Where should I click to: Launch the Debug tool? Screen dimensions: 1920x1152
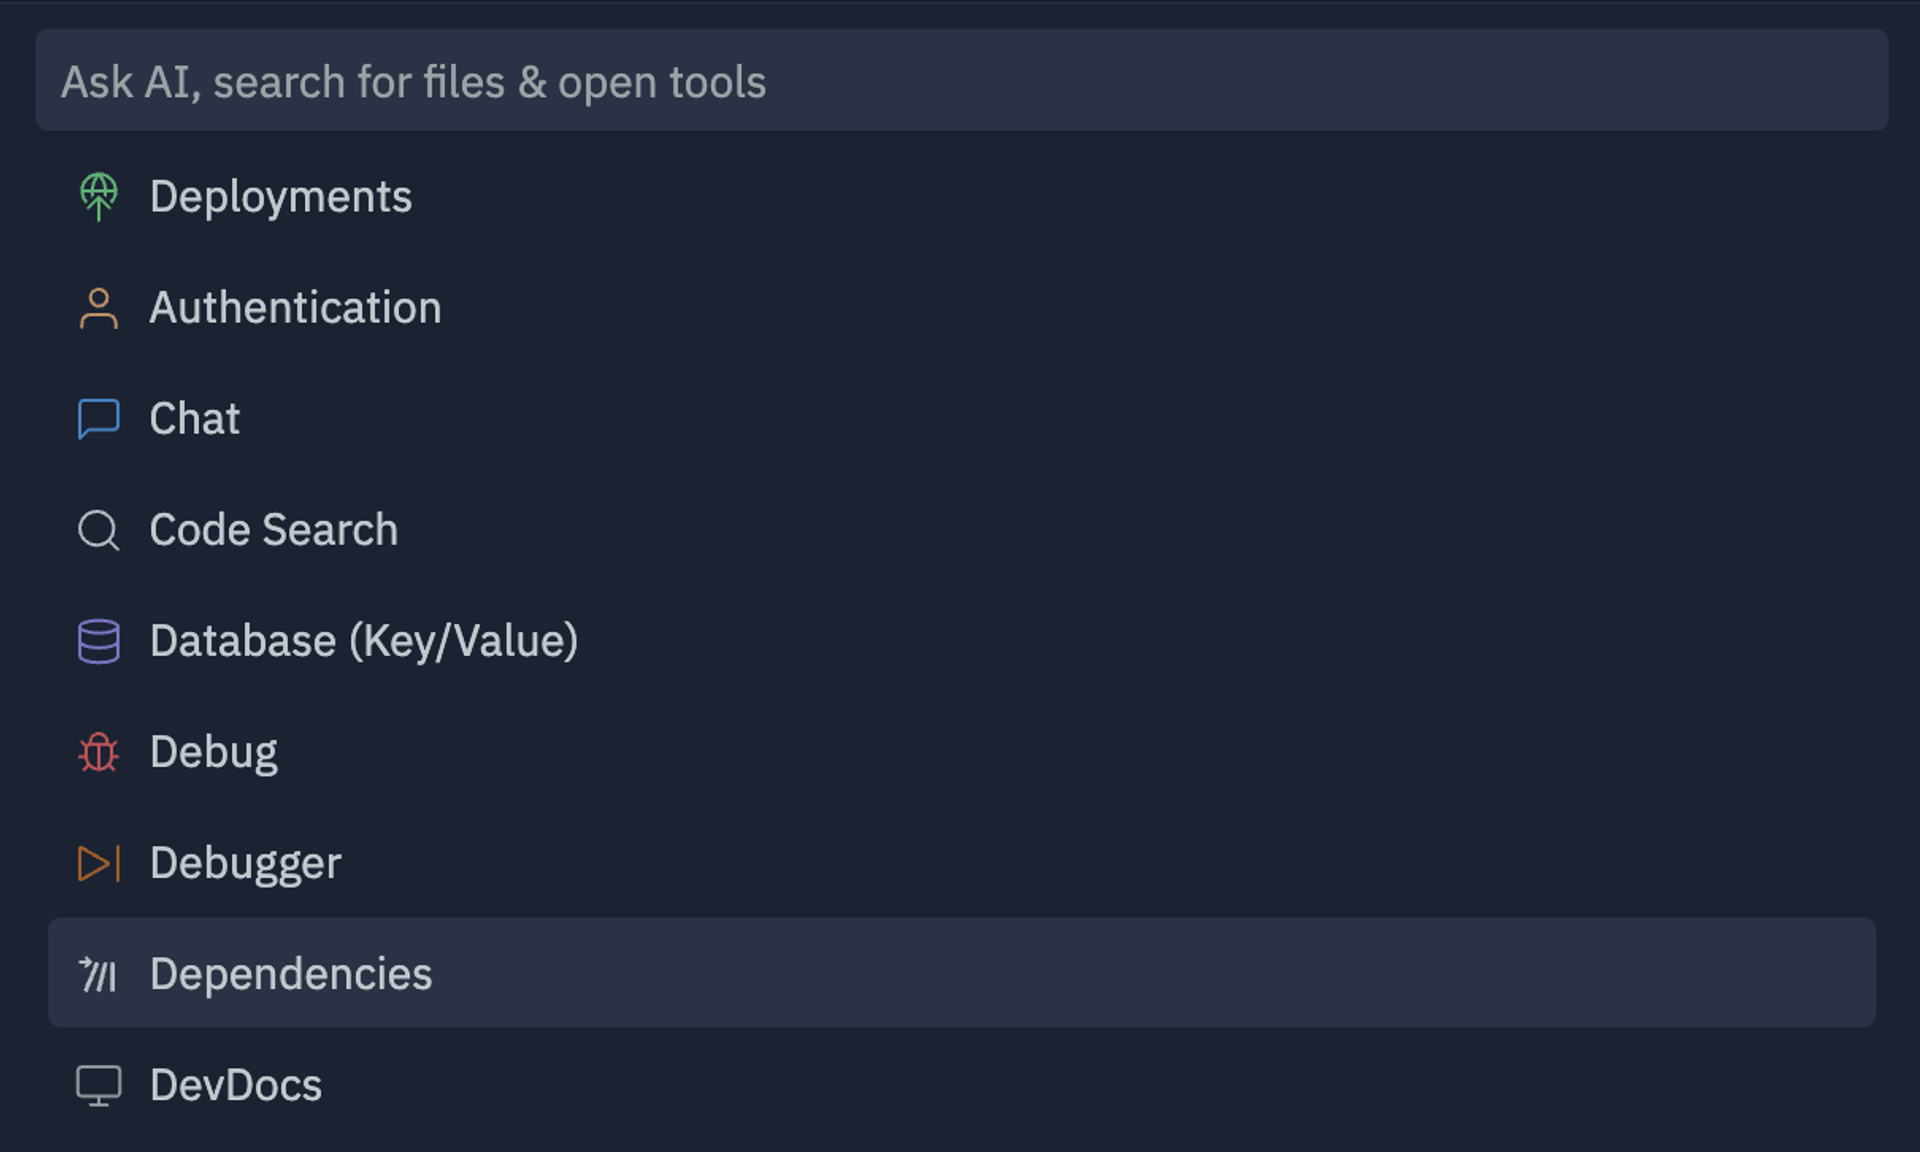point(213,752)
